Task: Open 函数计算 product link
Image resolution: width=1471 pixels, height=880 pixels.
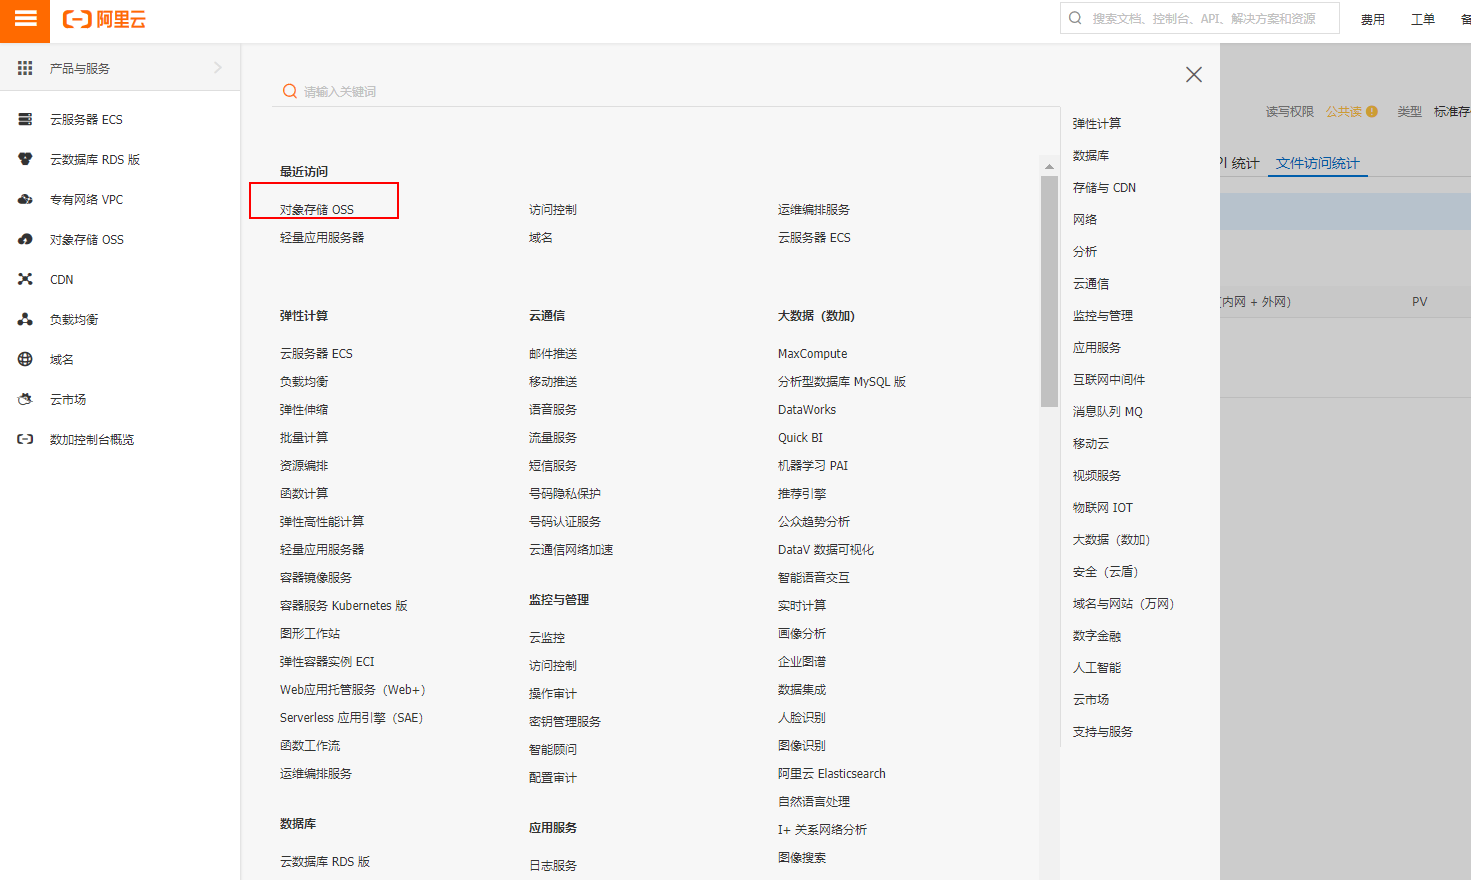Action: [304, 493]
